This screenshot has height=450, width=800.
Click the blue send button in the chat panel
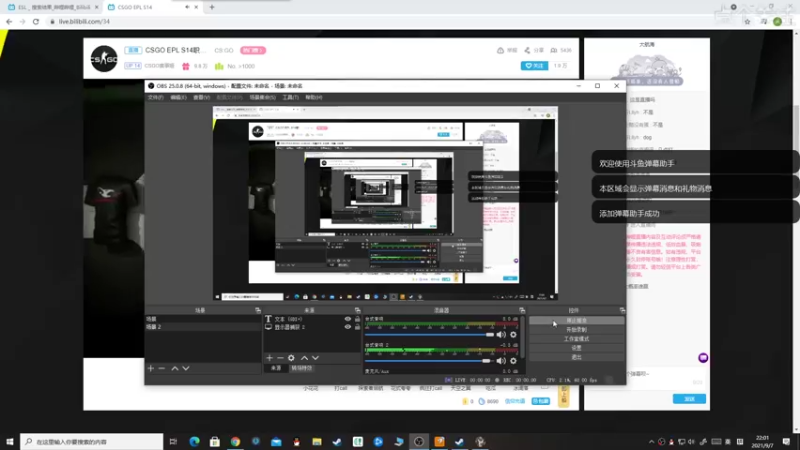(689, 399)
